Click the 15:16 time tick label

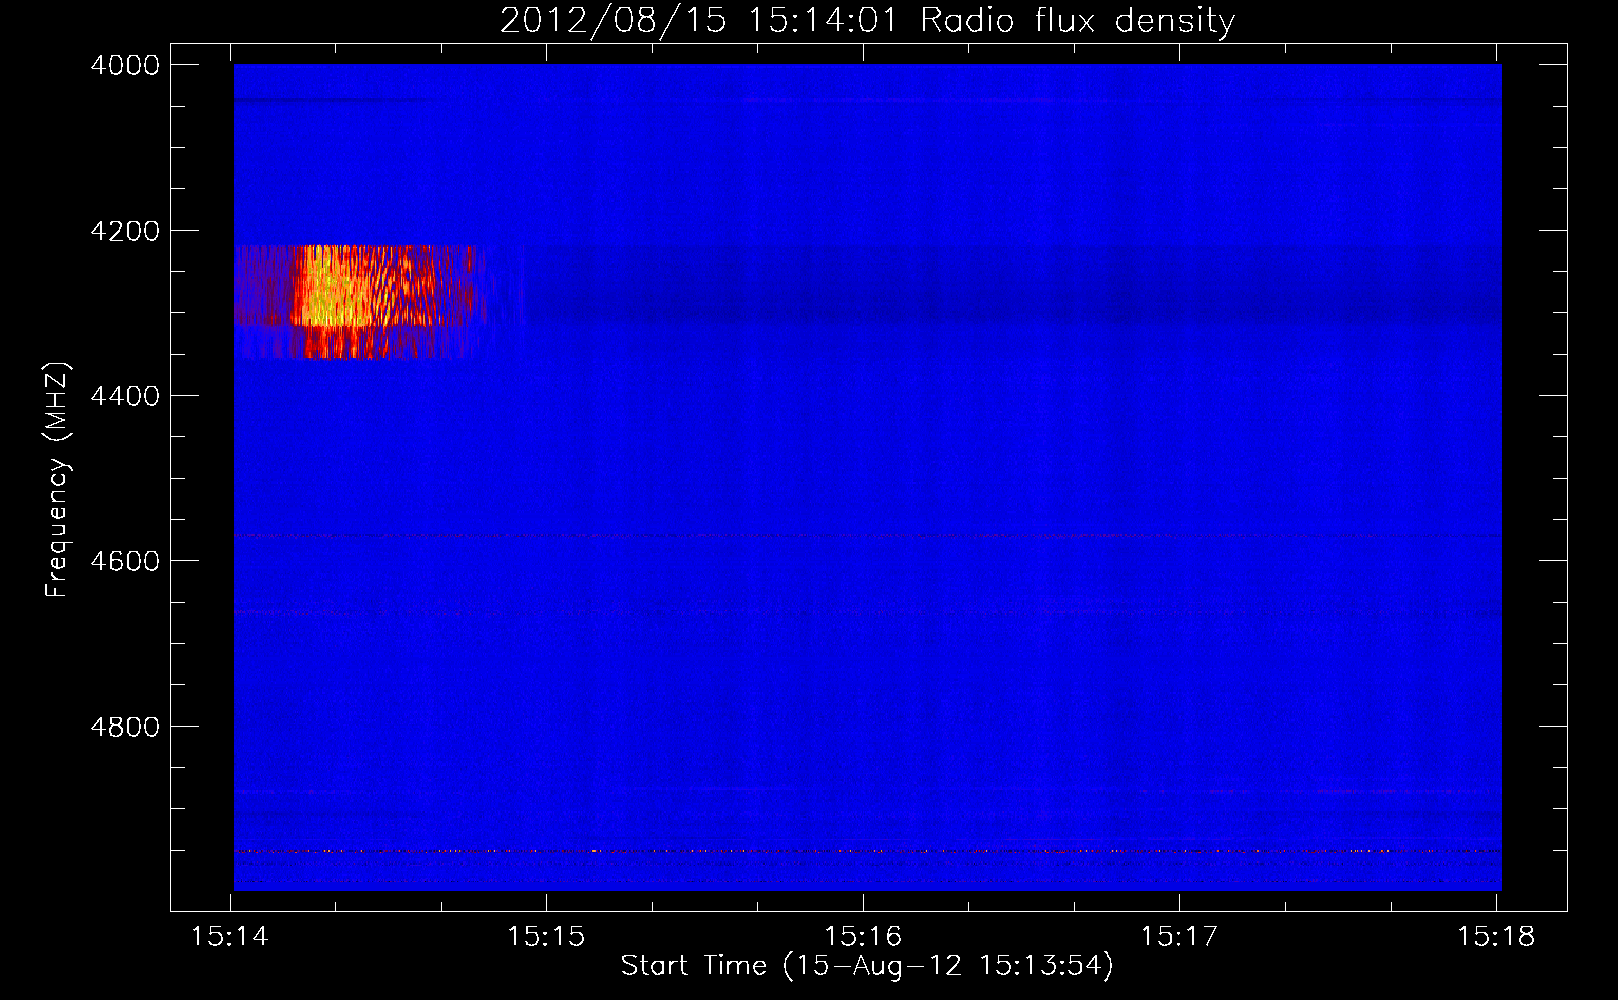tap(863, 937)
